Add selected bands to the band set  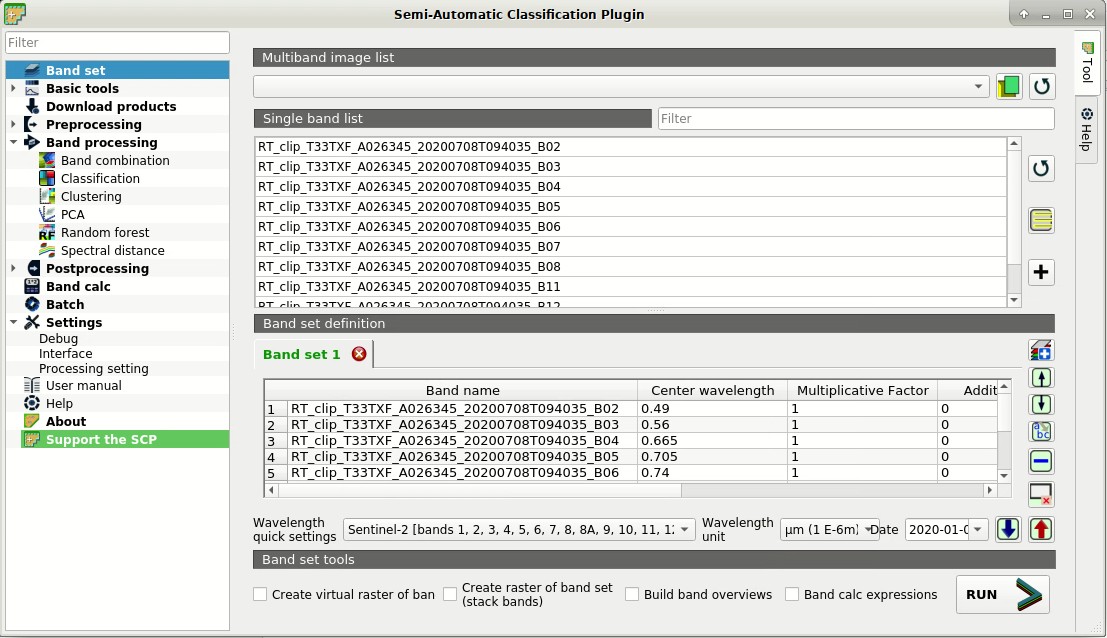coord(1041,272)
